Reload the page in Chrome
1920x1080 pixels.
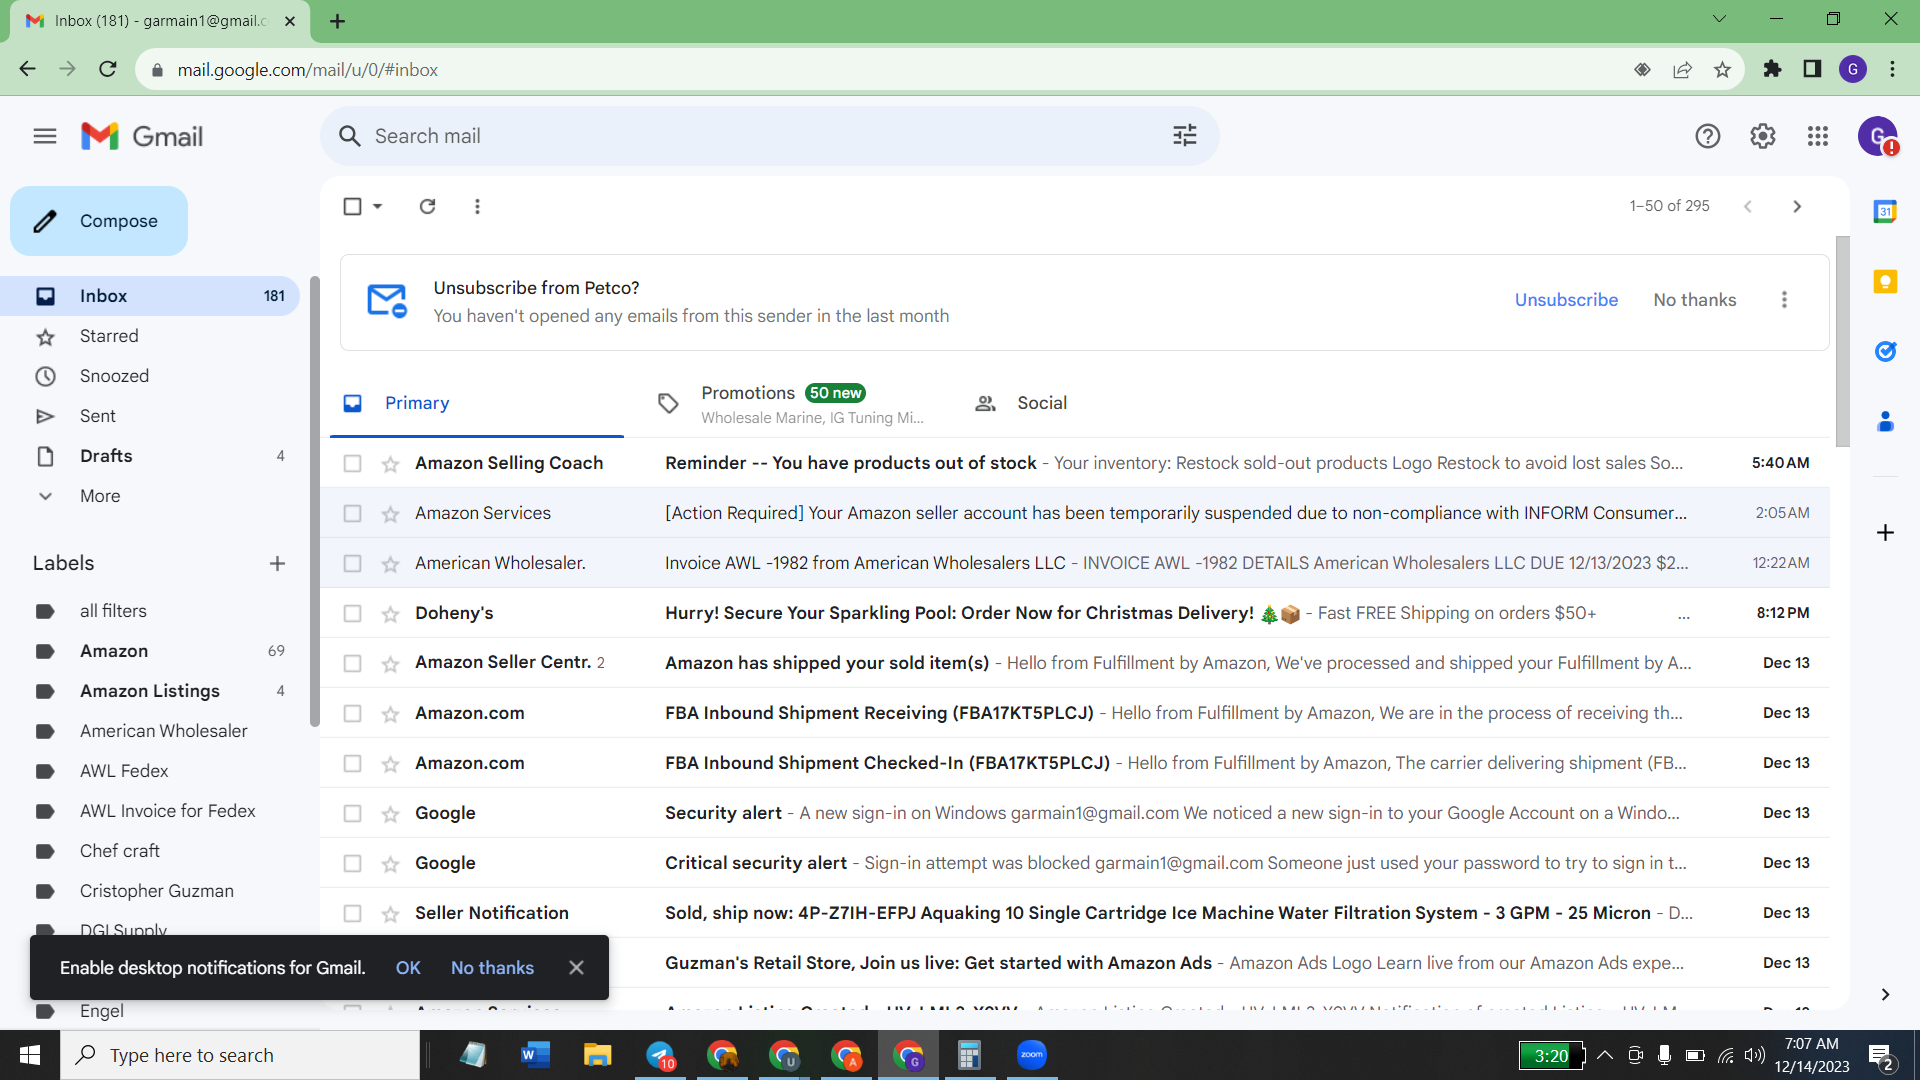tap(108, 69)
